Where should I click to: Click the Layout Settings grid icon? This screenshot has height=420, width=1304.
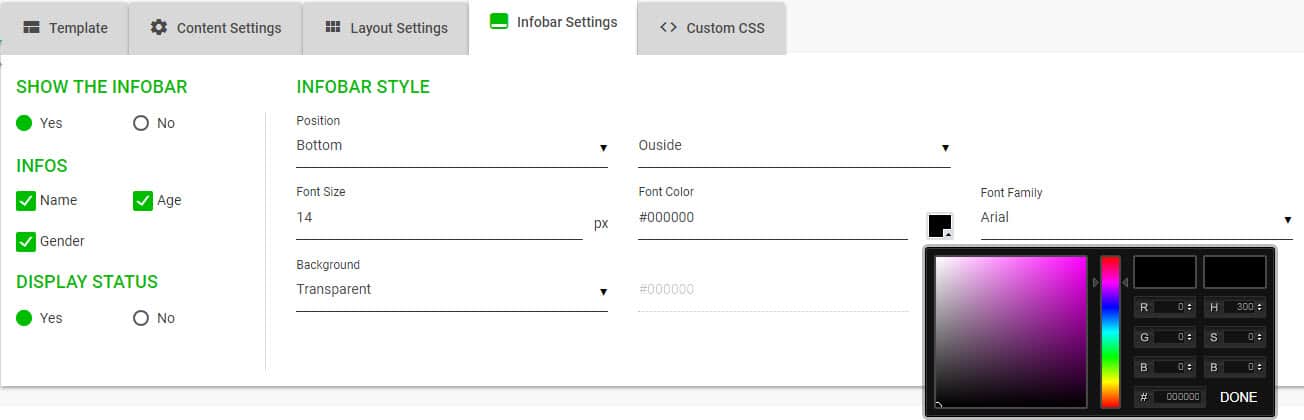pyautogui.click(x=333, y=28)
